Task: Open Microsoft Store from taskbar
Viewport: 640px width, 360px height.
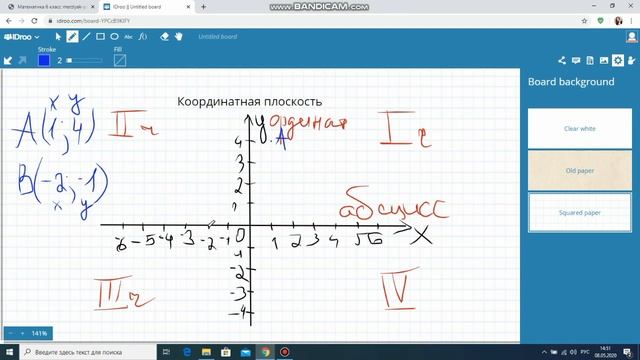Action: 226,352
